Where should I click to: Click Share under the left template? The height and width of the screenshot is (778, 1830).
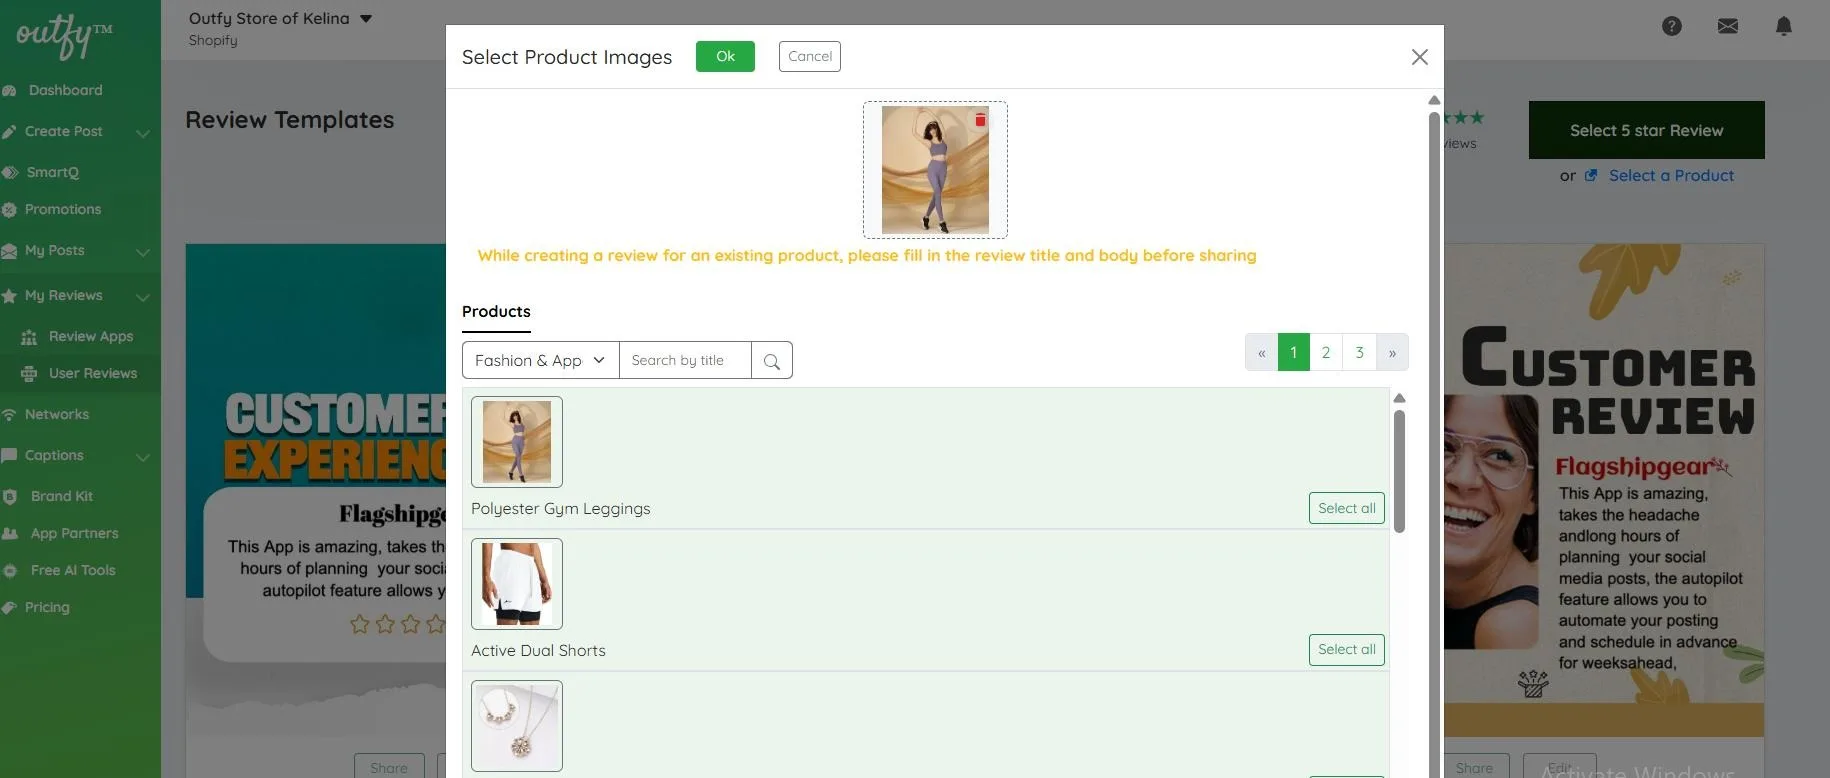(389, 767)
